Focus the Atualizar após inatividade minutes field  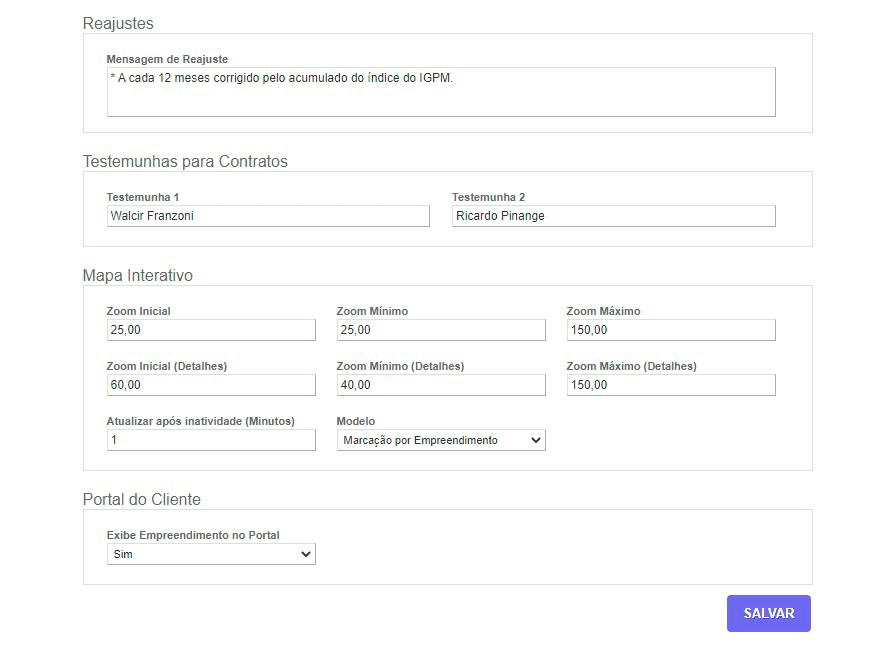pyautogui.click(x=211, y=440)
